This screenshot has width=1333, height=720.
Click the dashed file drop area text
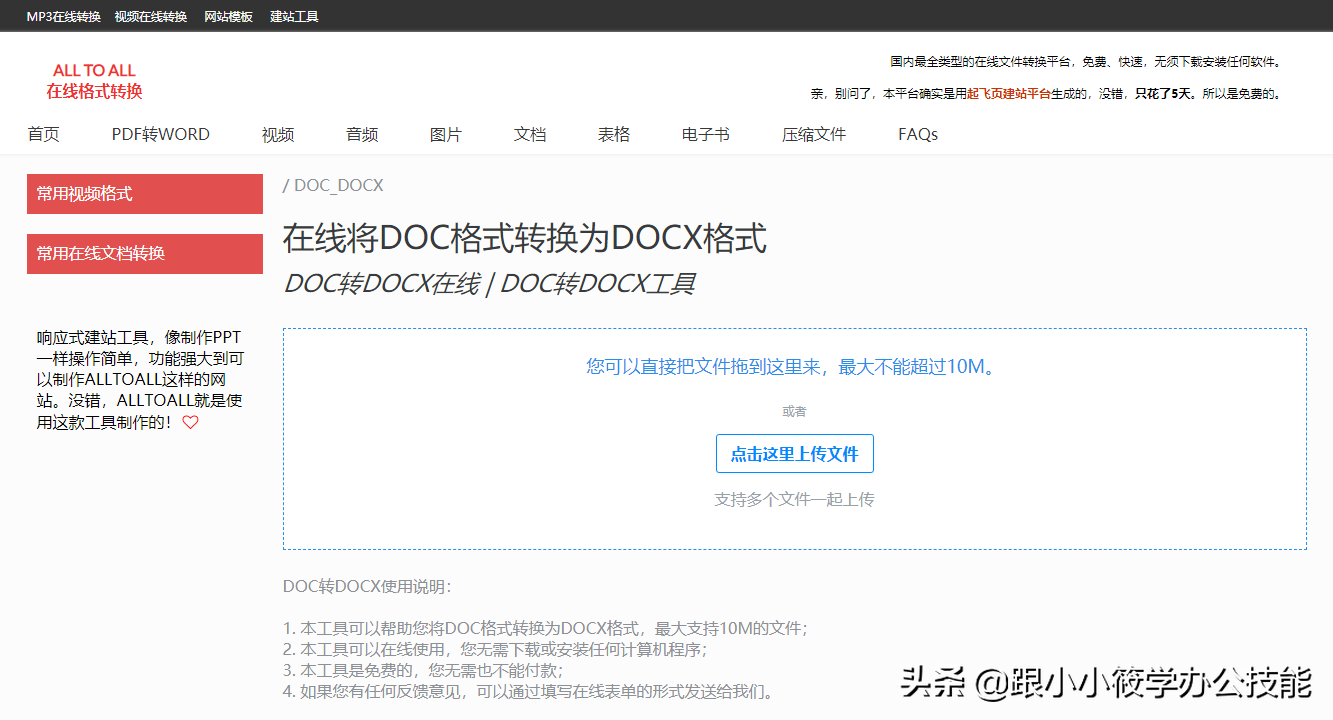791,367
